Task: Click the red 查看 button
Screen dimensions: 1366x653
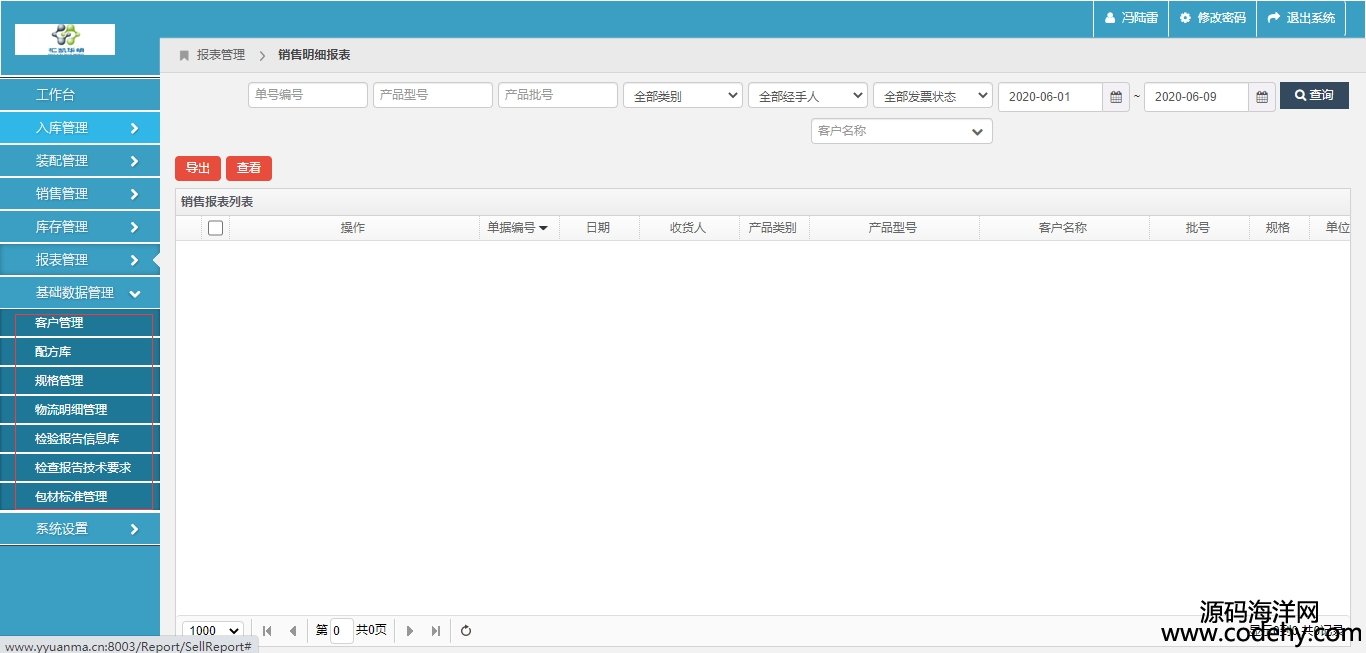Action: [x=249, y=168]
